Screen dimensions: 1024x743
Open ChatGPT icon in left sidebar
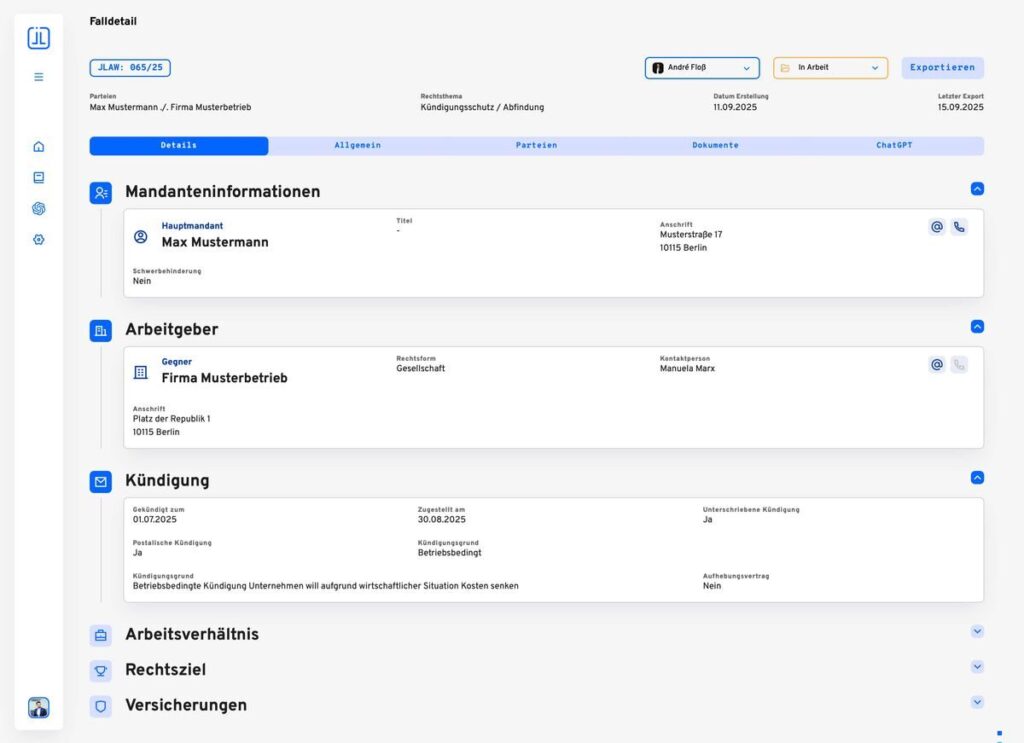39,208
